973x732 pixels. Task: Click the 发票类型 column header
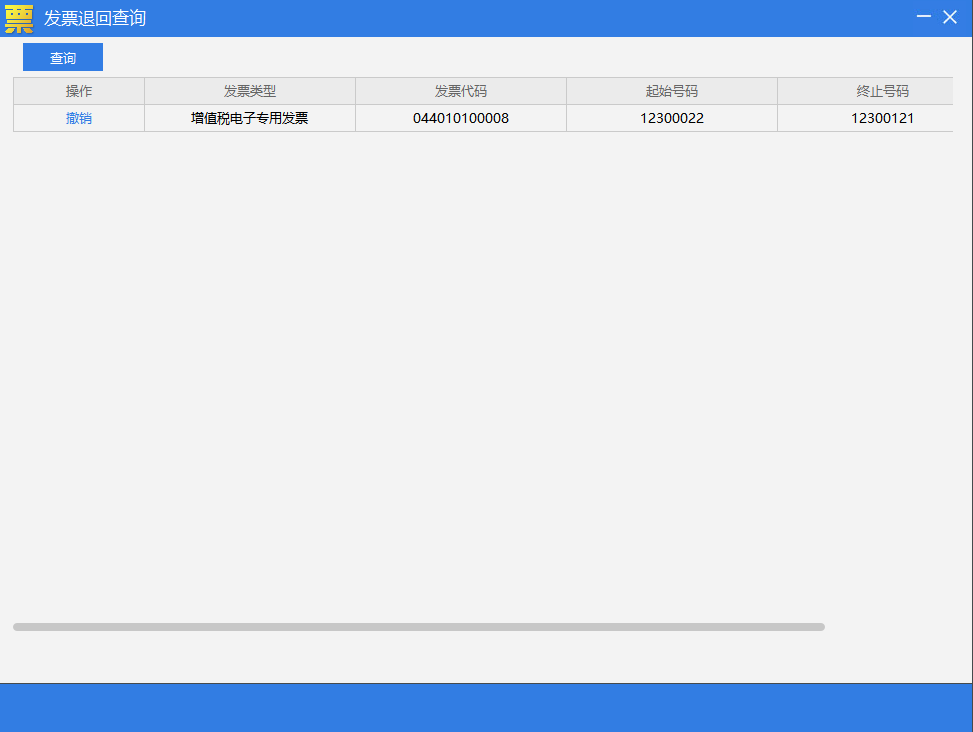(x=249, y=91)
